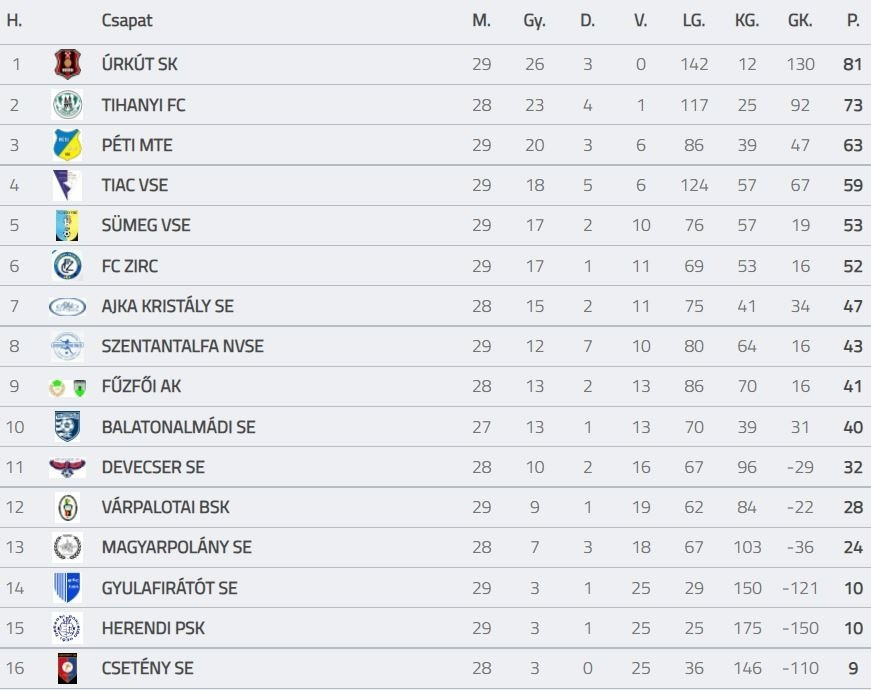Click the Herendi PSK team name
871x690 pixels.
click(x=153, y=628)
